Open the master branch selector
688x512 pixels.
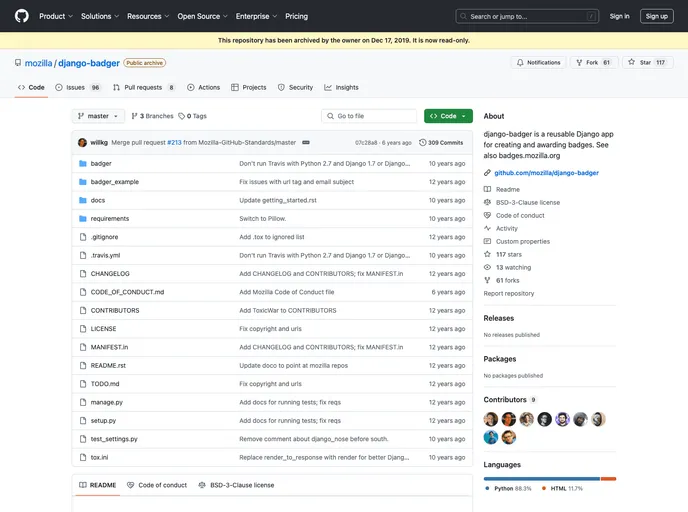98,116
